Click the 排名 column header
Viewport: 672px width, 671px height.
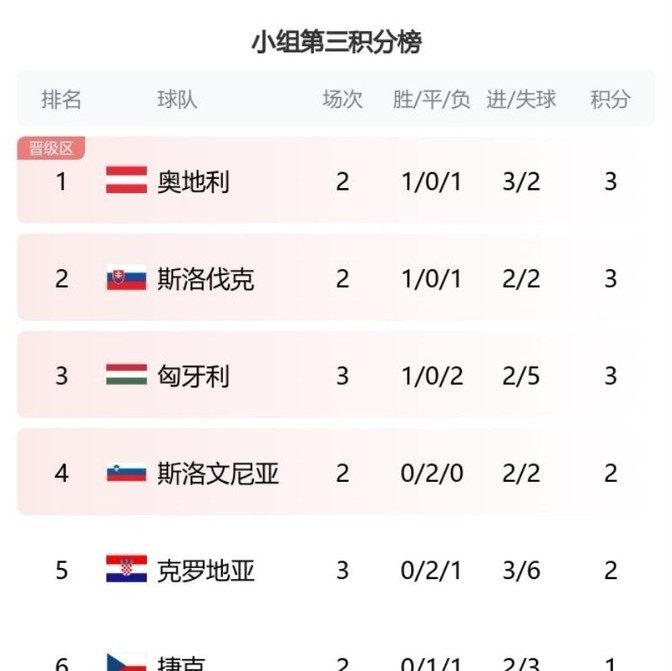[61, 99]
